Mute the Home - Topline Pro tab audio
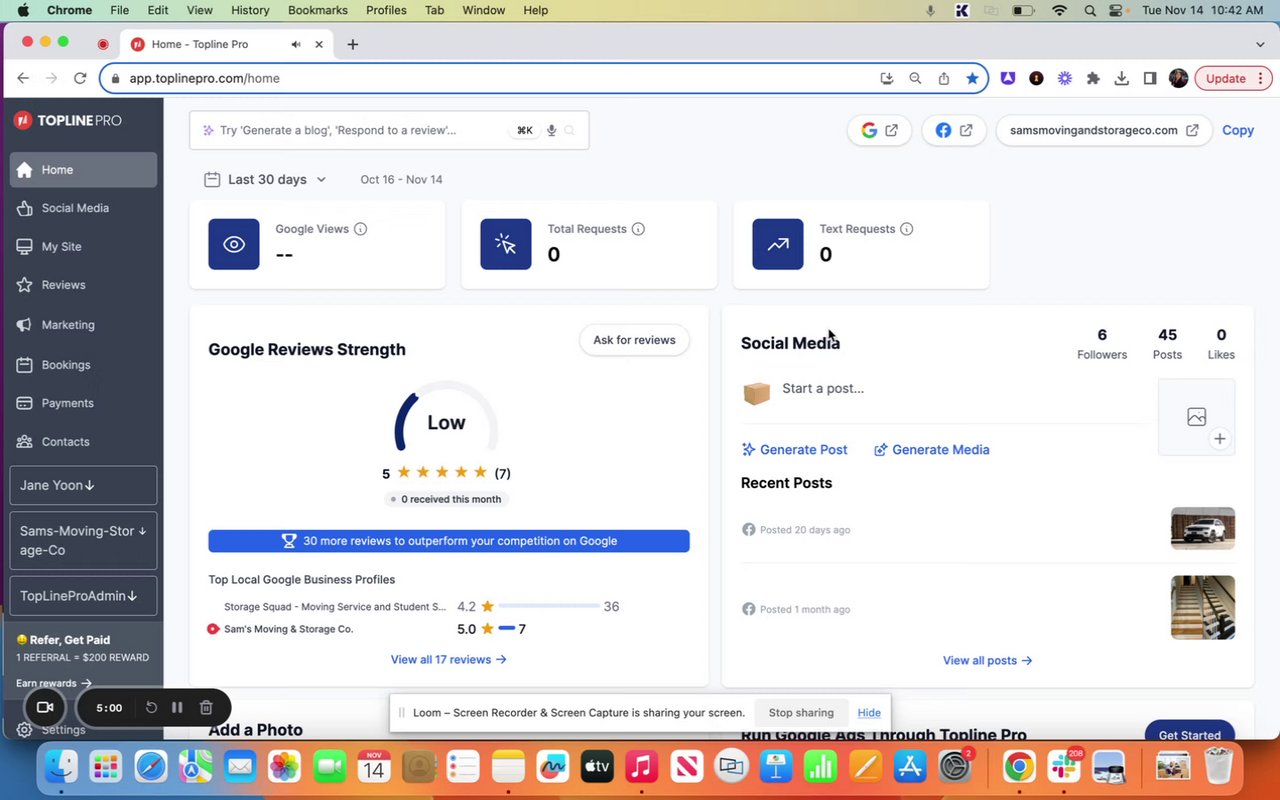This screenshot has width=1280, height=800. (296, 44)
